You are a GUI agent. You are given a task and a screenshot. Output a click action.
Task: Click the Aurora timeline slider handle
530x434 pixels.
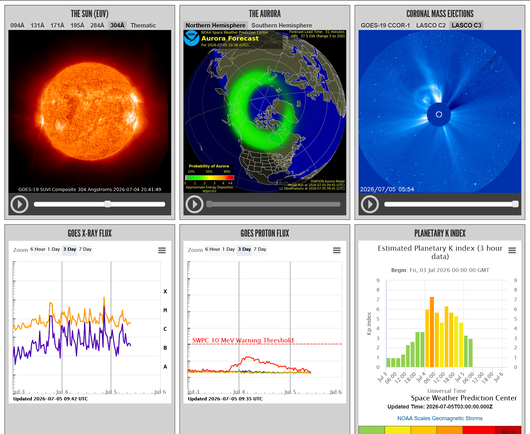[x=210, y=204]
